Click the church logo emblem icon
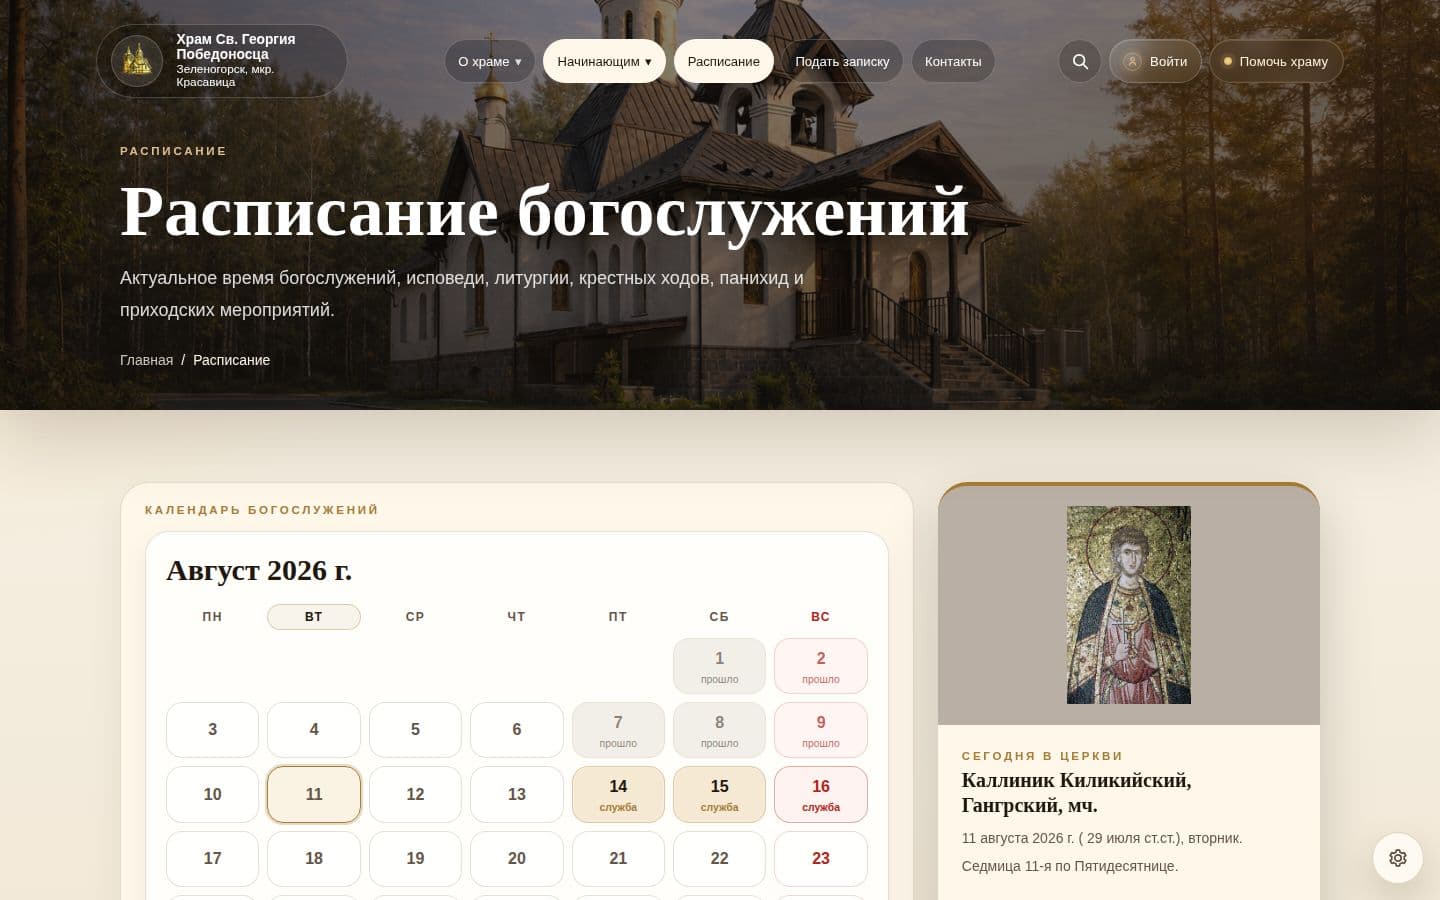This screenshot has width=1440, height=900. [x=137, y=61]
